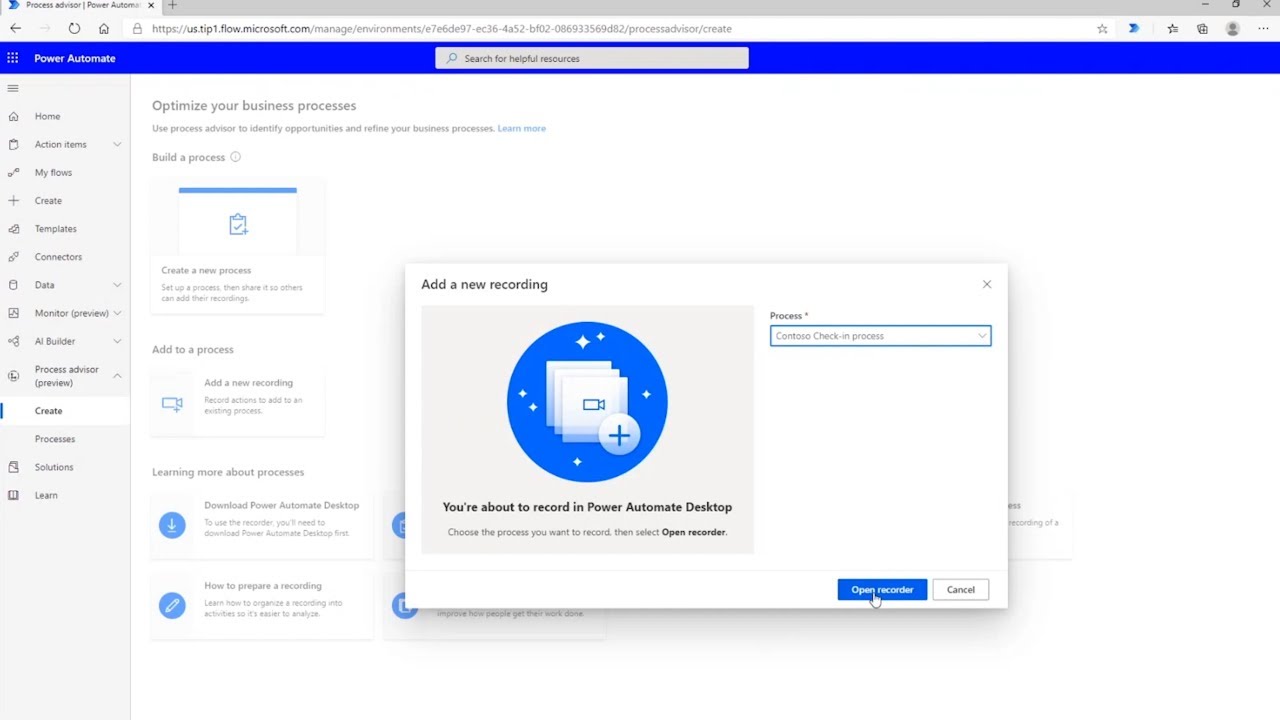Bookmark this page with the star icon
The height and width of the screenshot is (720, 1280).
click(1102, 29)
